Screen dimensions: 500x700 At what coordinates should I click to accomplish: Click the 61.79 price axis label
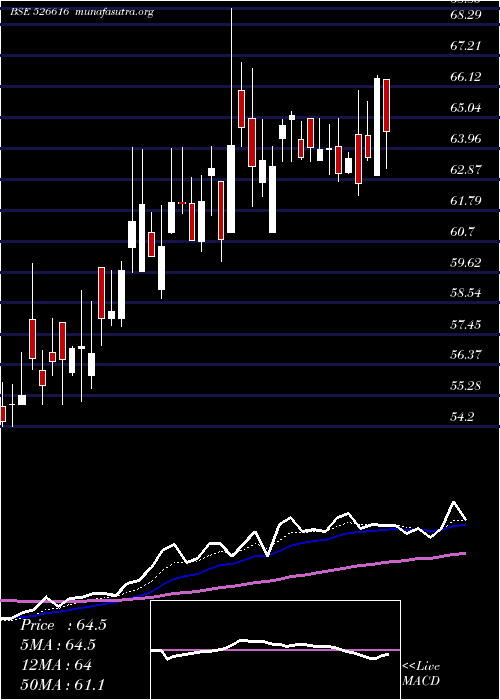466,200
